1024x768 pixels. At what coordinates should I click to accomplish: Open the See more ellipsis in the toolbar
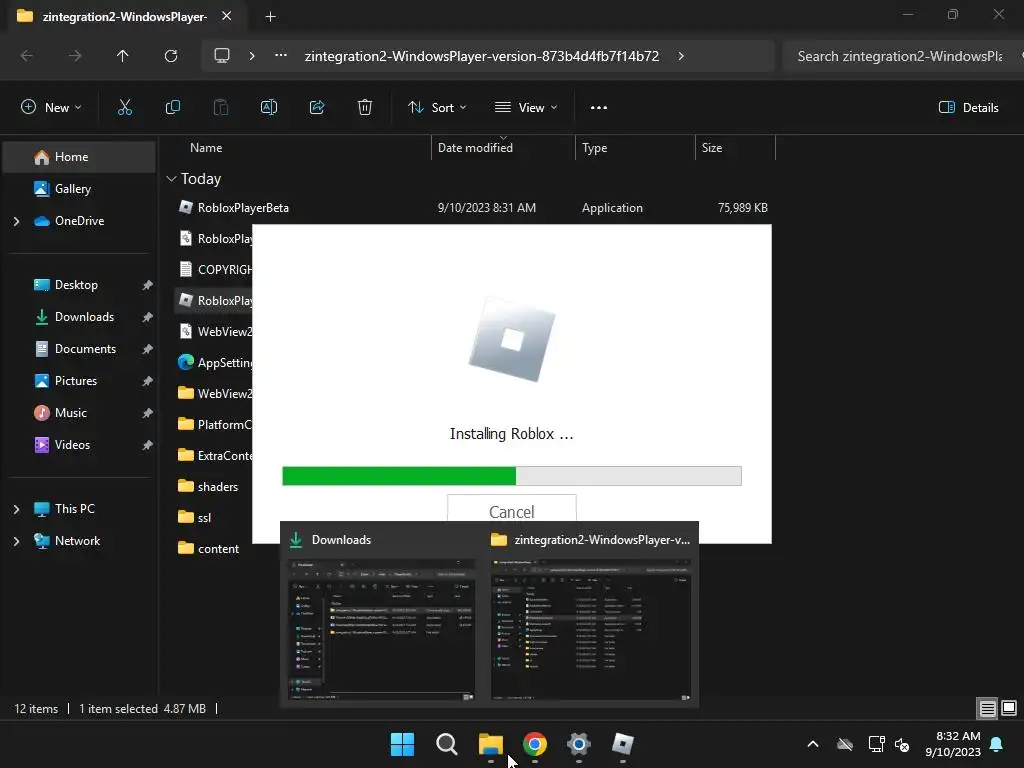599,108
